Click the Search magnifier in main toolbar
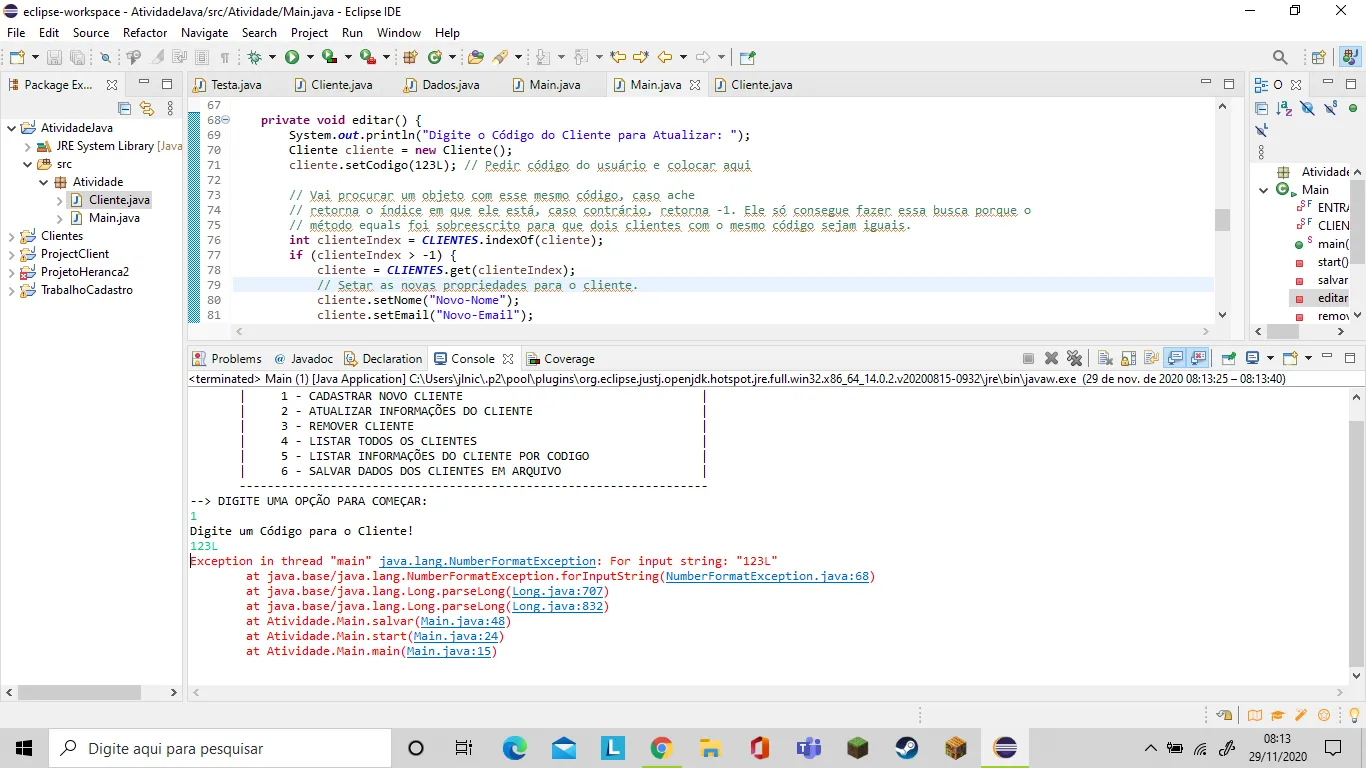 (x=1280, y=58)
